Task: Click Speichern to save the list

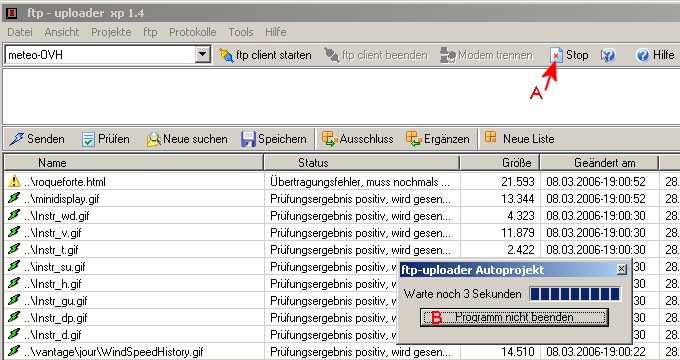Action: (x=274, y=139)
